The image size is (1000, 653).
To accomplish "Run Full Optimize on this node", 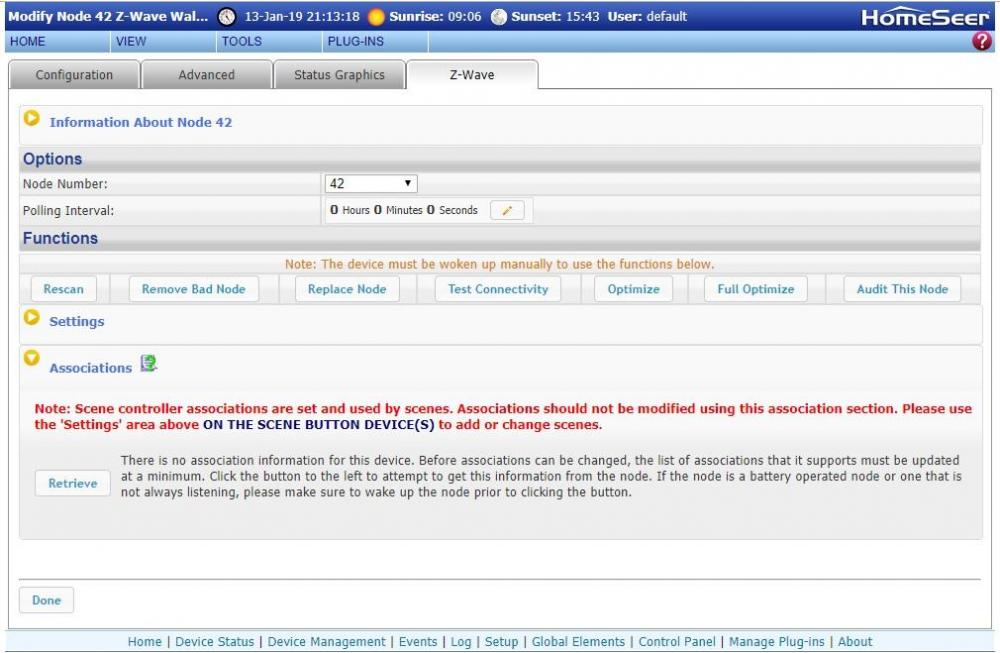I will [x=755, y=289].
